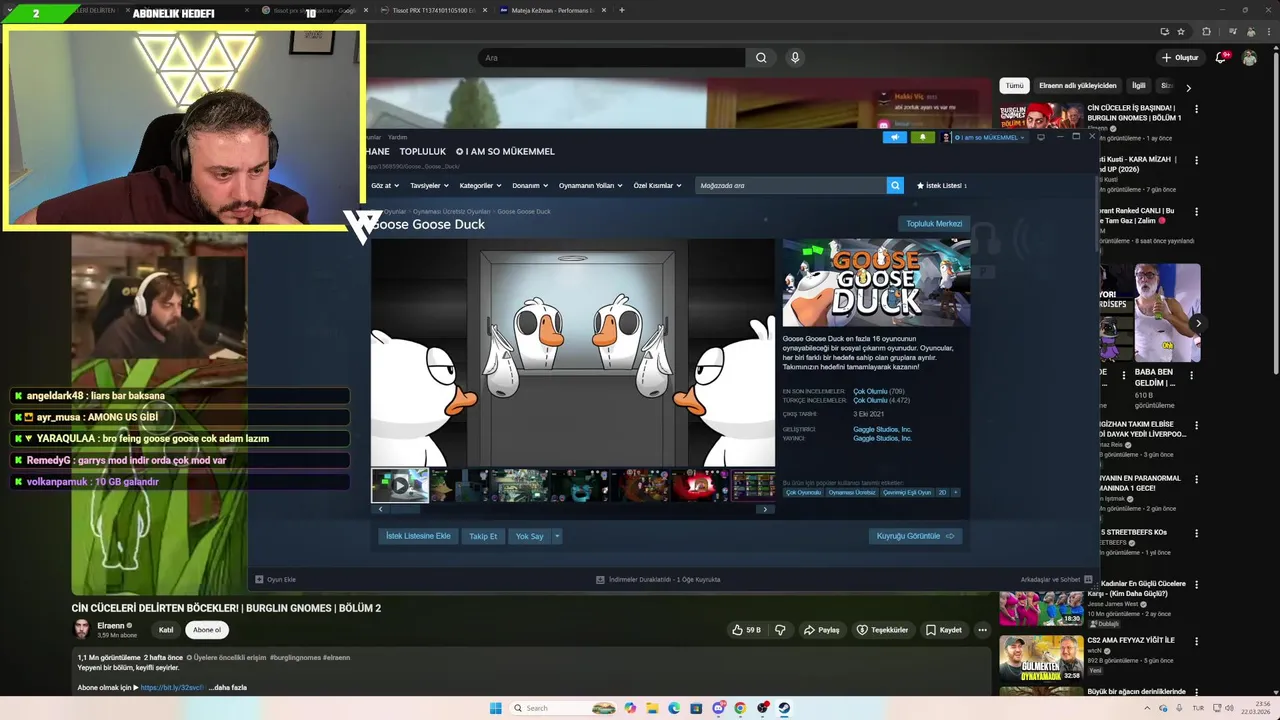Click YouTube search magnifier button
Image resolution: width=1280 pixels, height=720 pixels.
761,58
